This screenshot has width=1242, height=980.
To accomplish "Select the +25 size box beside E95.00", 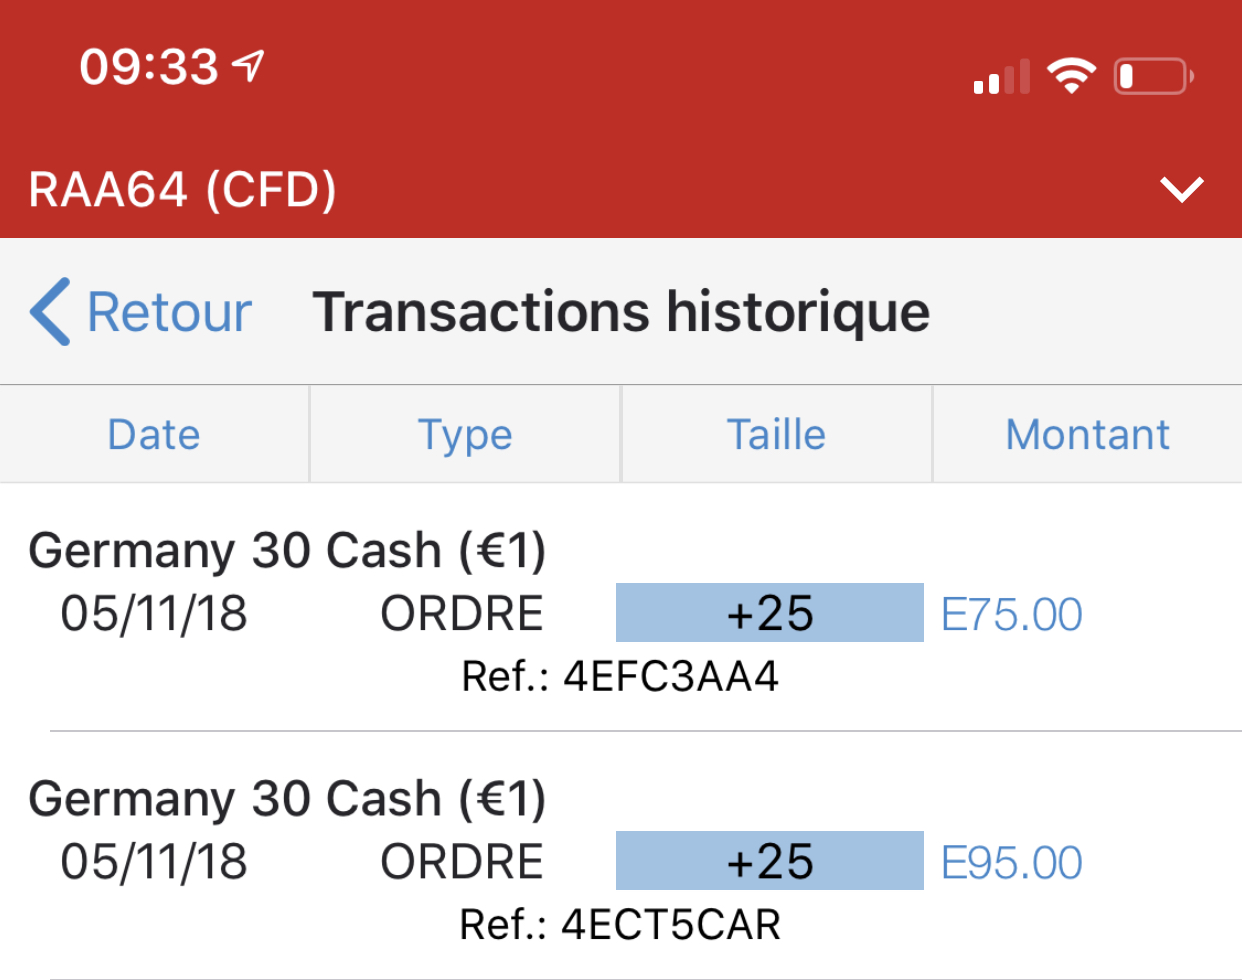I will coord(769,861).
